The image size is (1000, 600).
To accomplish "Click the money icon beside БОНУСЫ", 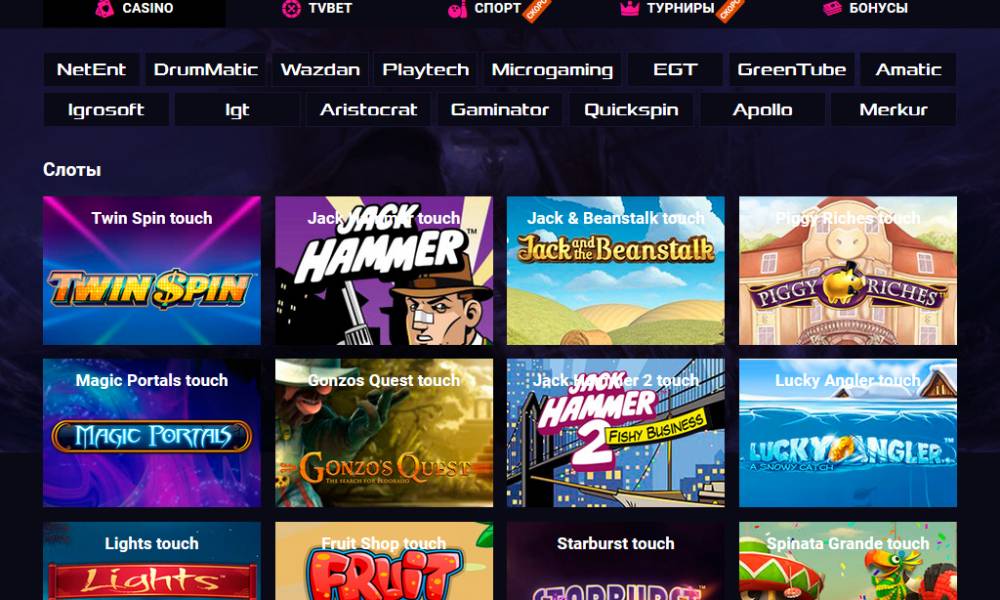I will click(832, 8).
